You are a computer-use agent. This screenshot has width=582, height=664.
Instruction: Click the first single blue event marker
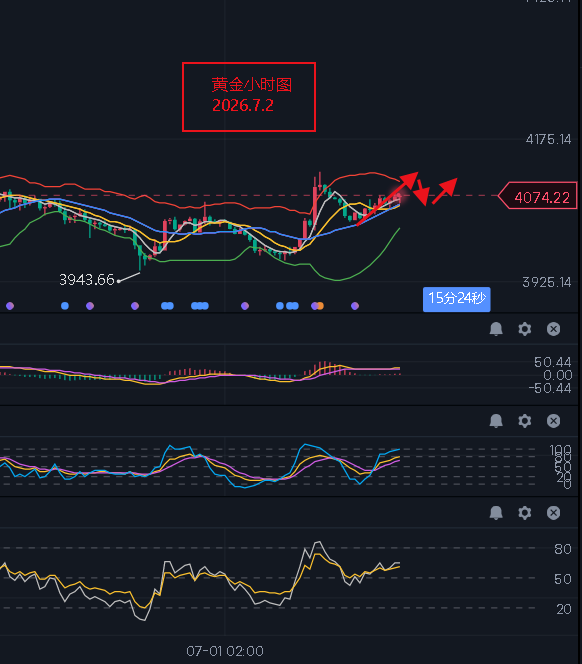pos(65,306)
